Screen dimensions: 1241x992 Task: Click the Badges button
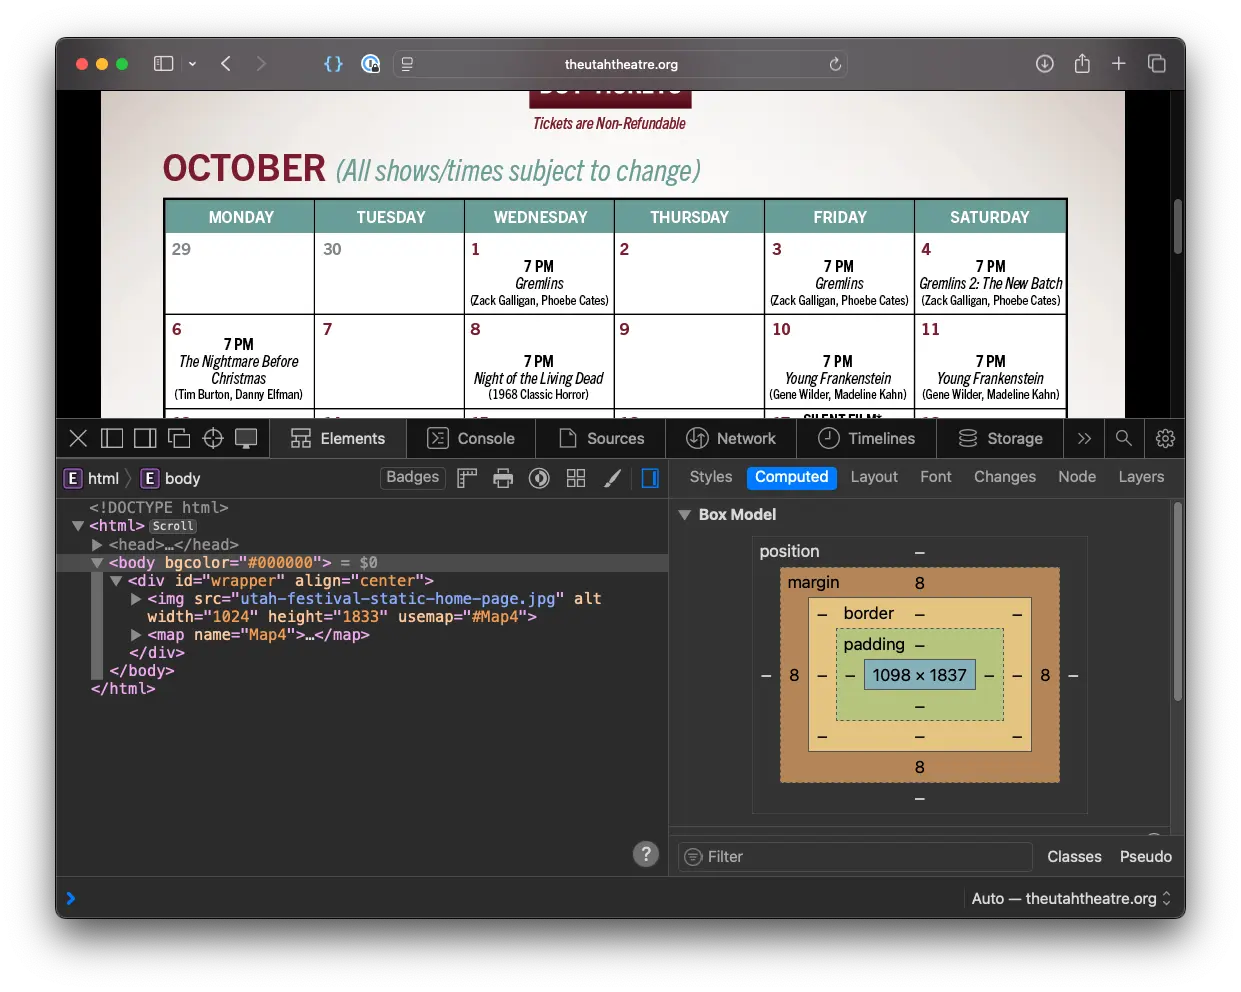pyautogui.click(x=413, y=477)
